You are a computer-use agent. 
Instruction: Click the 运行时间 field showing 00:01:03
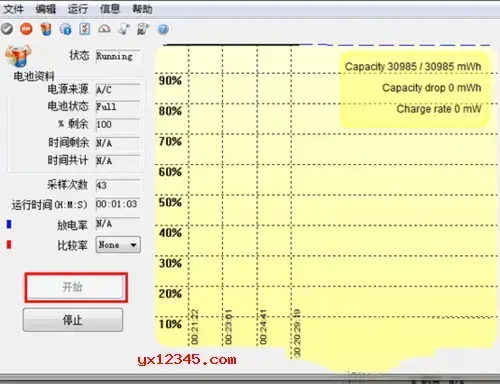(x=118, y=204)
